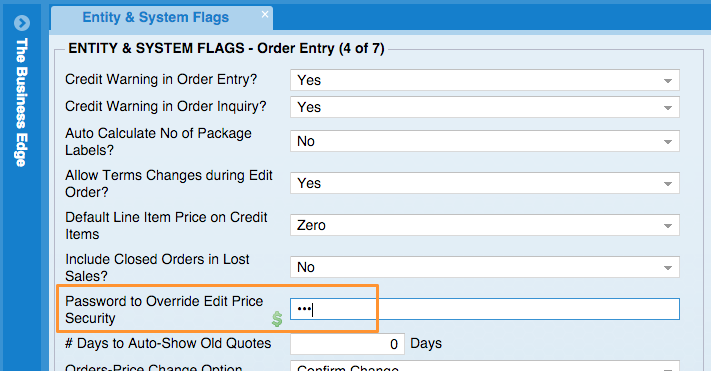Click the Order Entry (4 of 7) section heading
711x371 pixels.
click(321, 49)
